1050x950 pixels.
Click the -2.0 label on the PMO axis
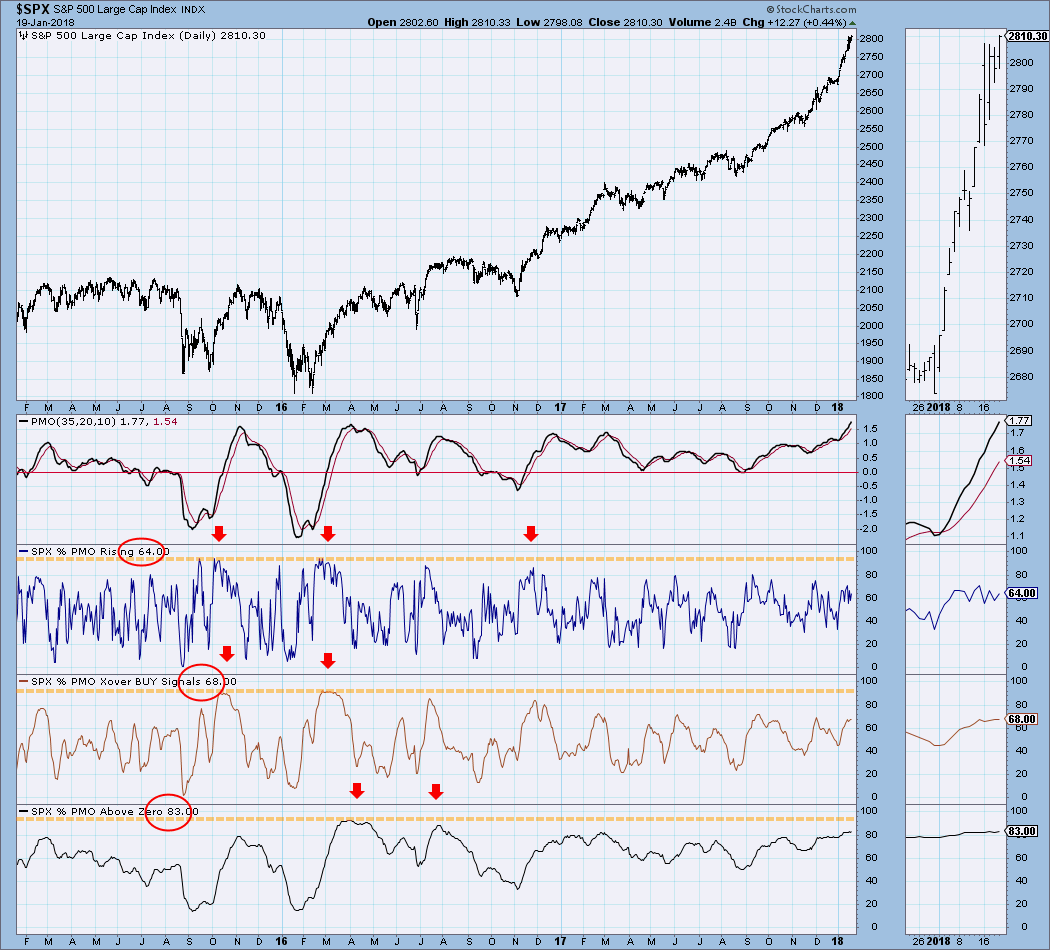point(869,529)
